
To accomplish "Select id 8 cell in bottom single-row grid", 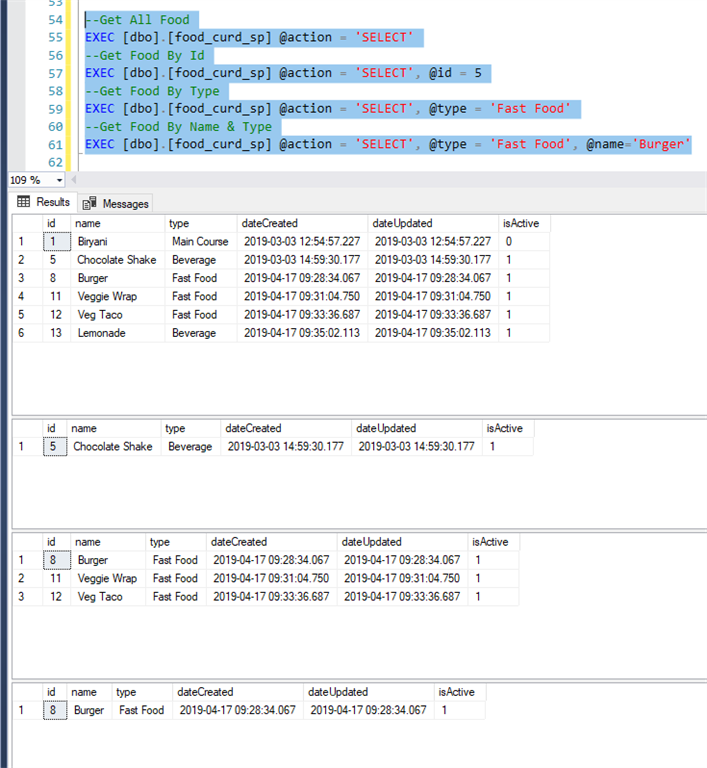I will [55, 710].
